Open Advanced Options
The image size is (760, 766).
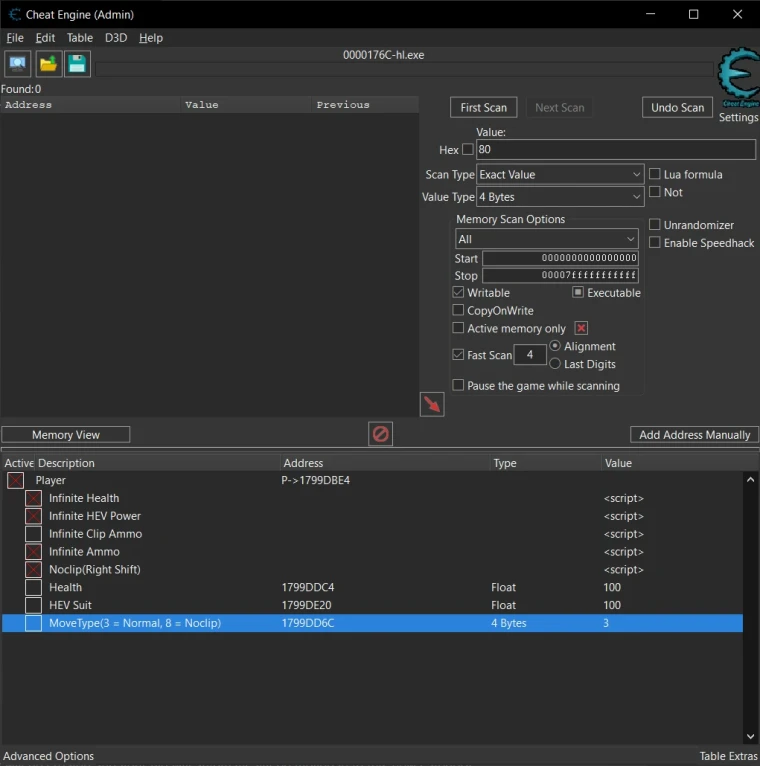tap(48, 756)
